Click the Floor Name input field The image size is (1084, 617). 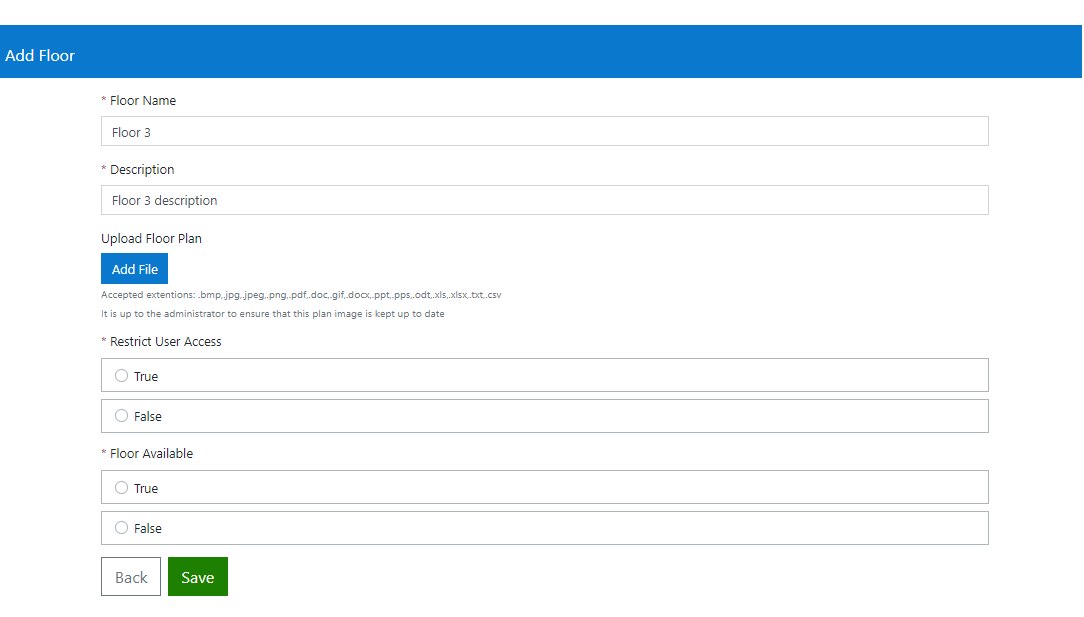pyautogui.click(x=544, y=132)
